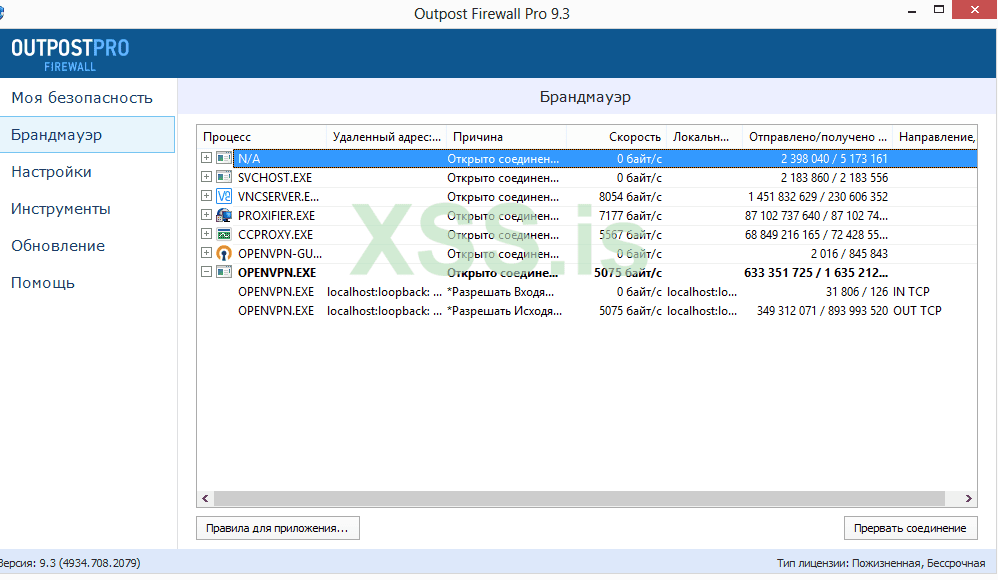
Task: Expand the PROXIFIER.EXE connections
Action: point(206,215)
